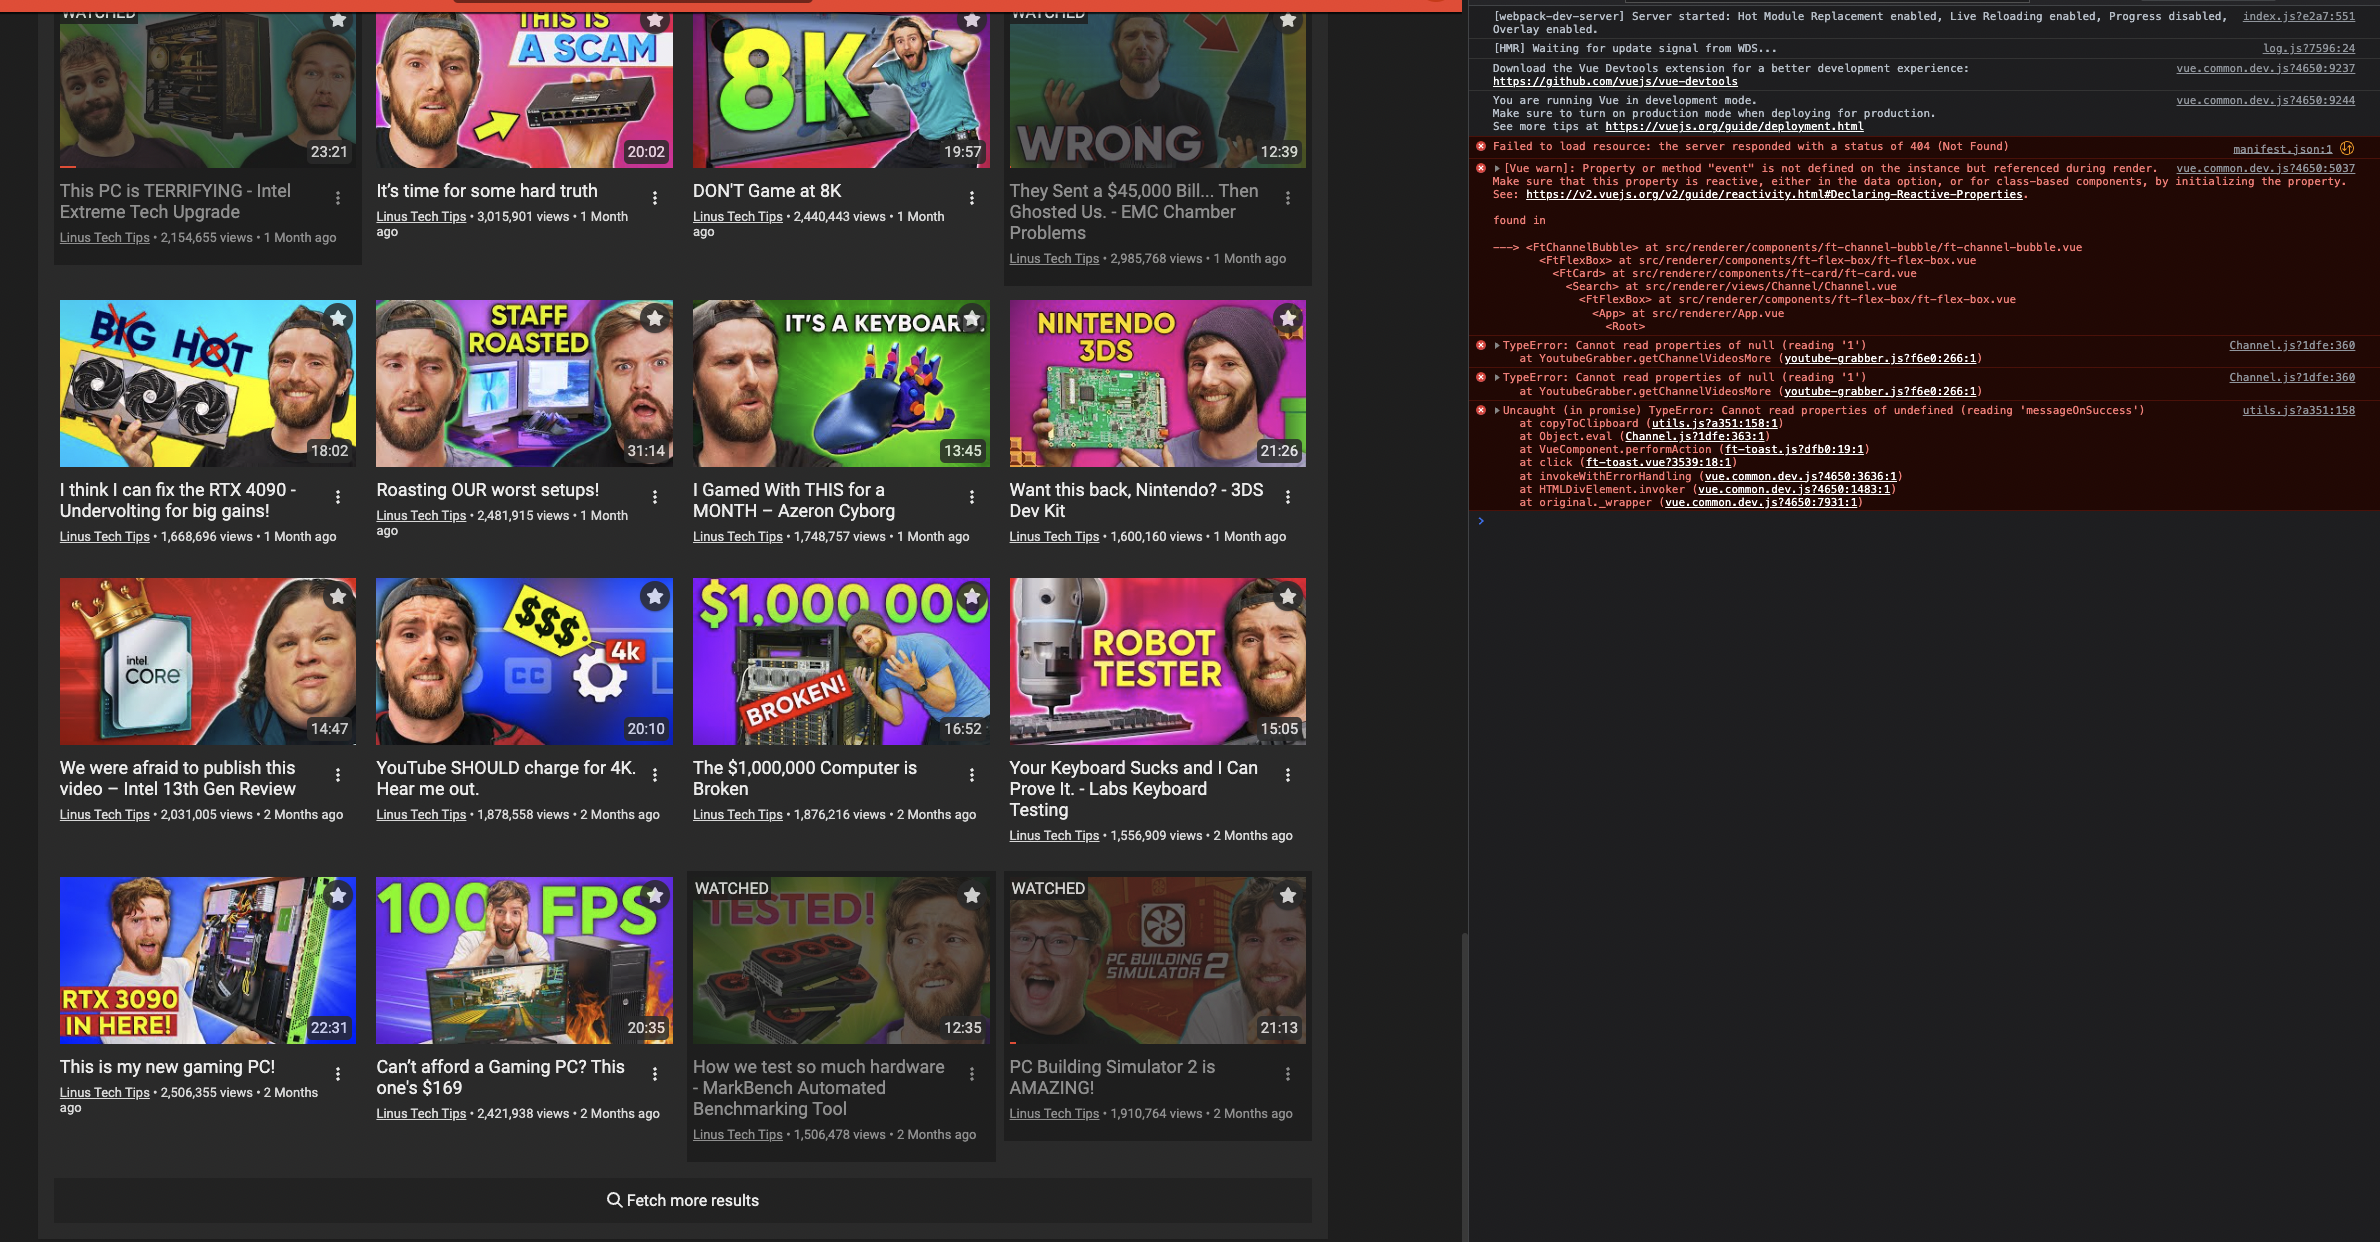Click the warning icon beside manifest.json:1

click(2346, 148)
